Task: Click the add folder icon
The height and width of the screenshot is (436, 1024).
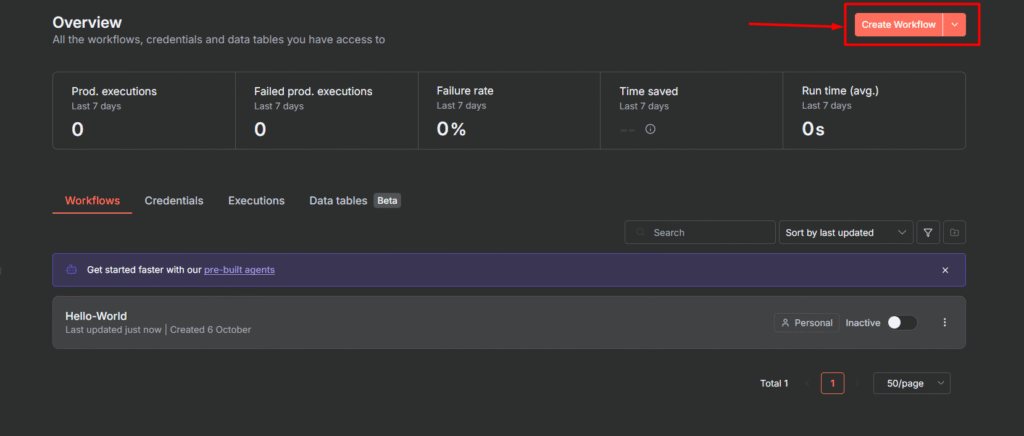Action: pos(955,233)
